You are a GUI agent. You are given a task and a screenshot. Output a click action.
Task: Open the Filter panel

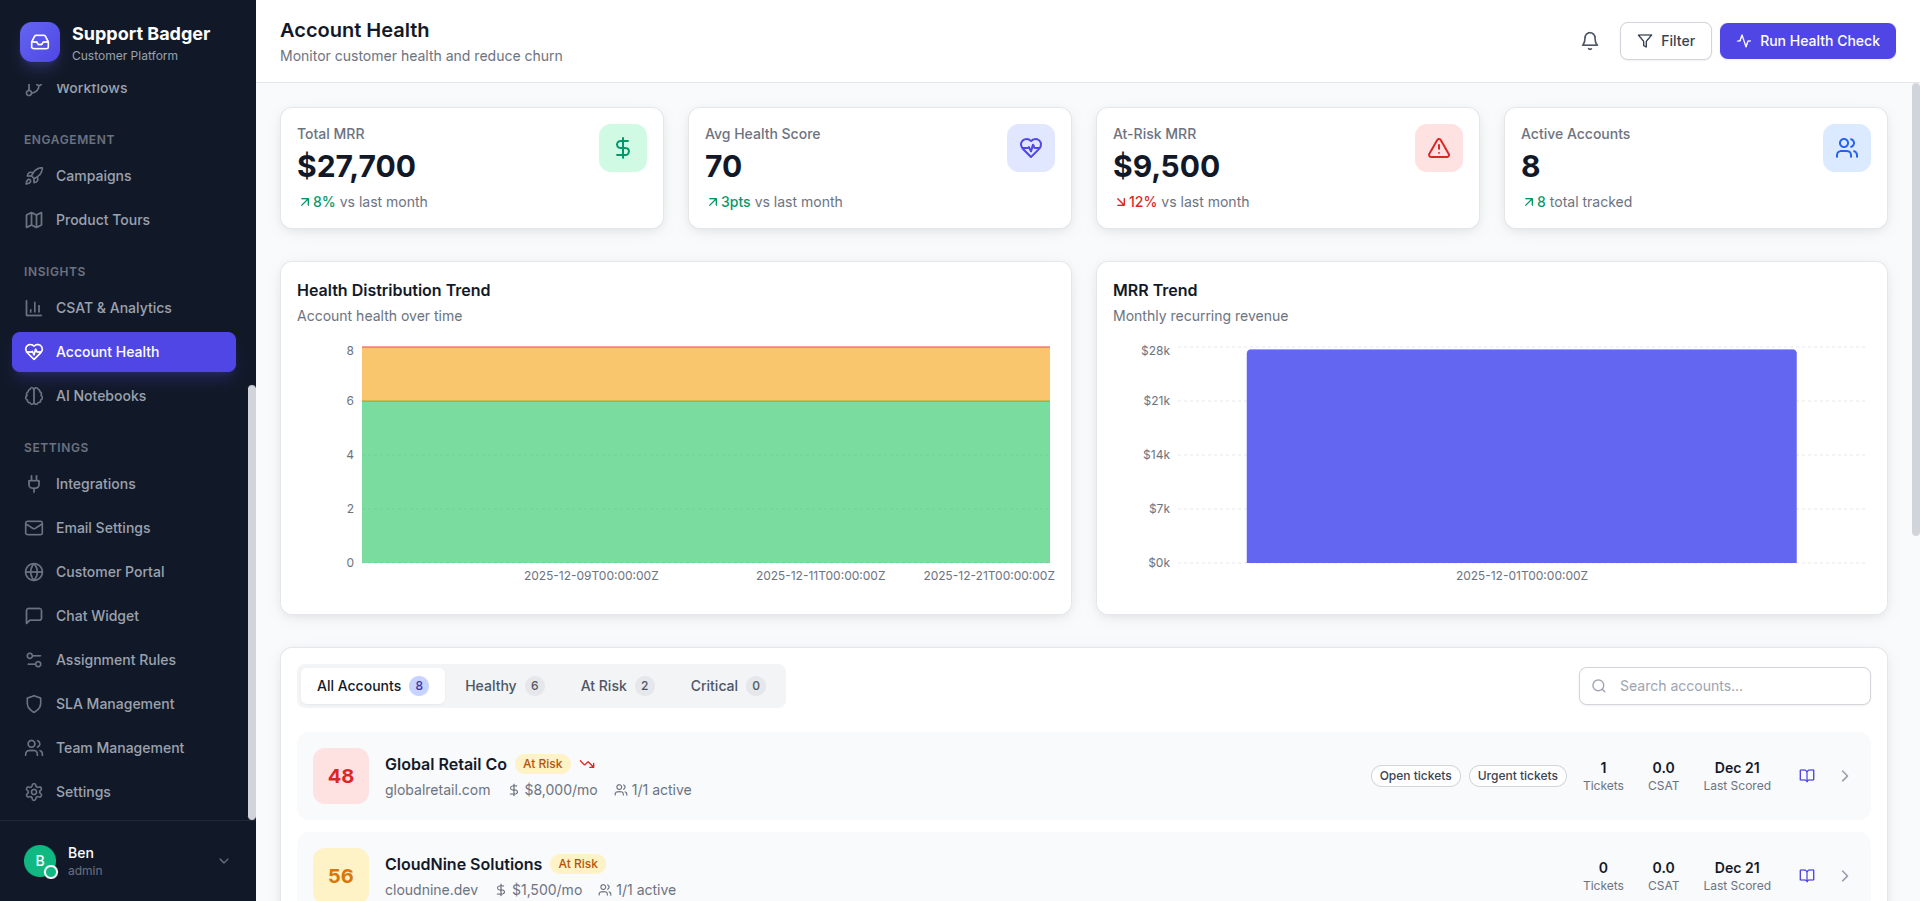click(1664, 41)
